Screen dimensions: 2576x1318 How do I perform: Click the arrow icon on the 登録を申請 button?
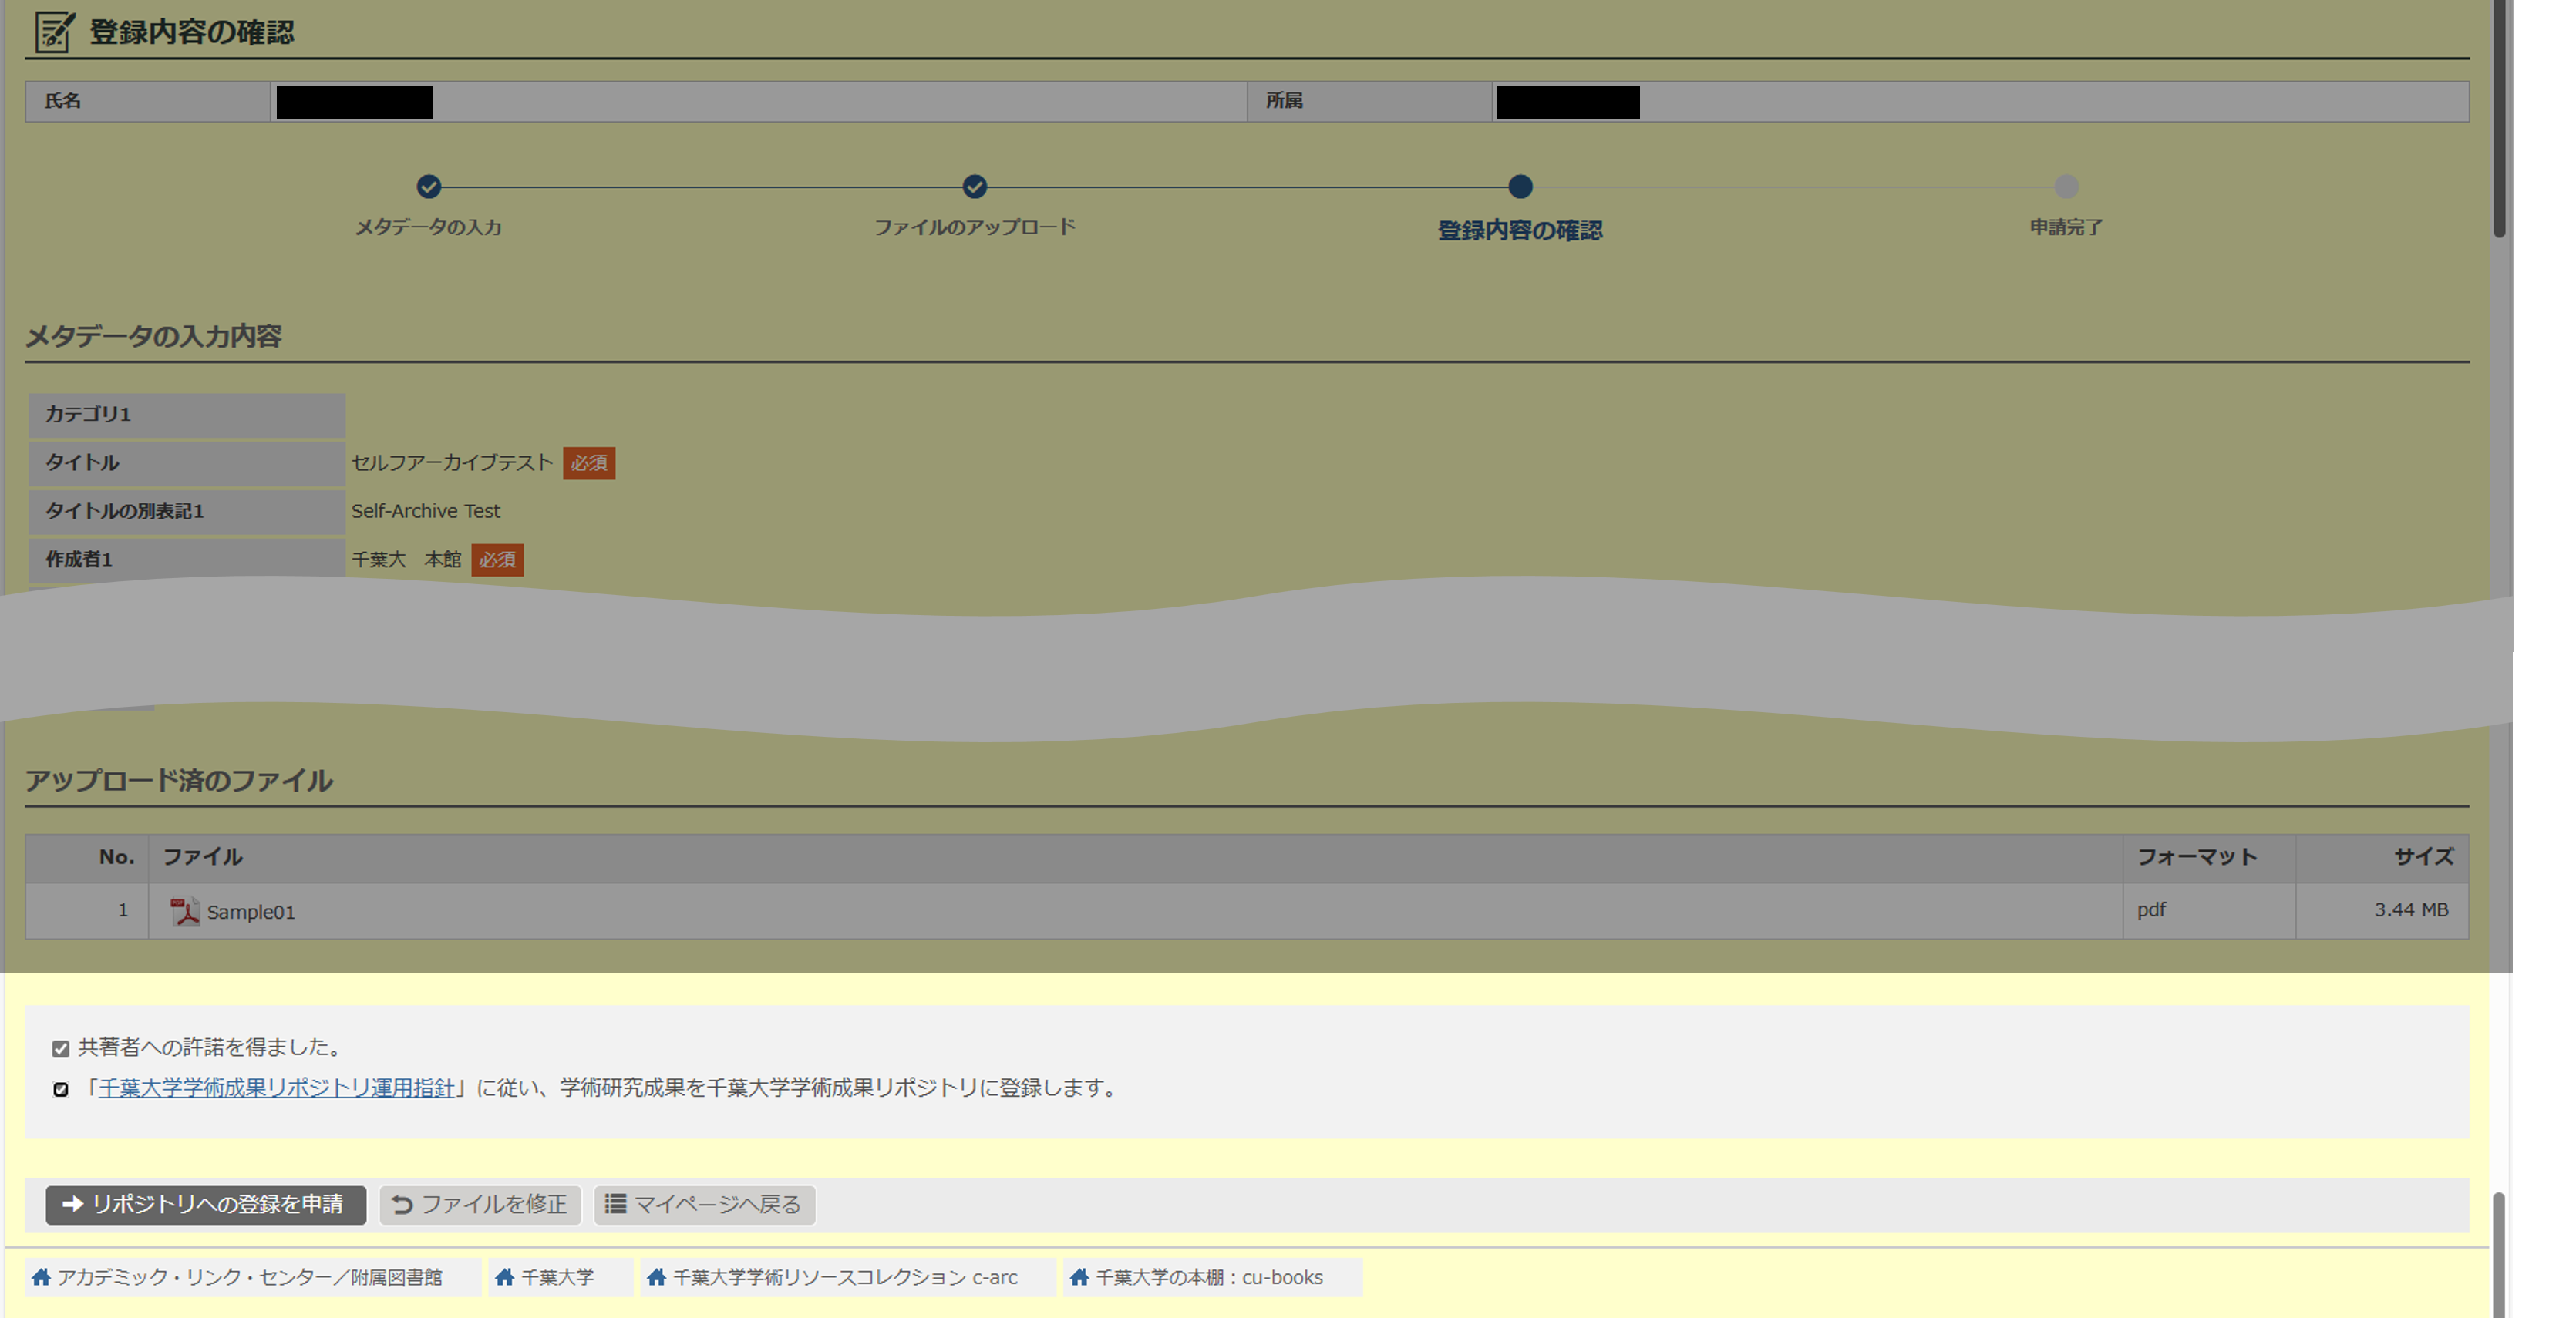[x=70, y=1205]
